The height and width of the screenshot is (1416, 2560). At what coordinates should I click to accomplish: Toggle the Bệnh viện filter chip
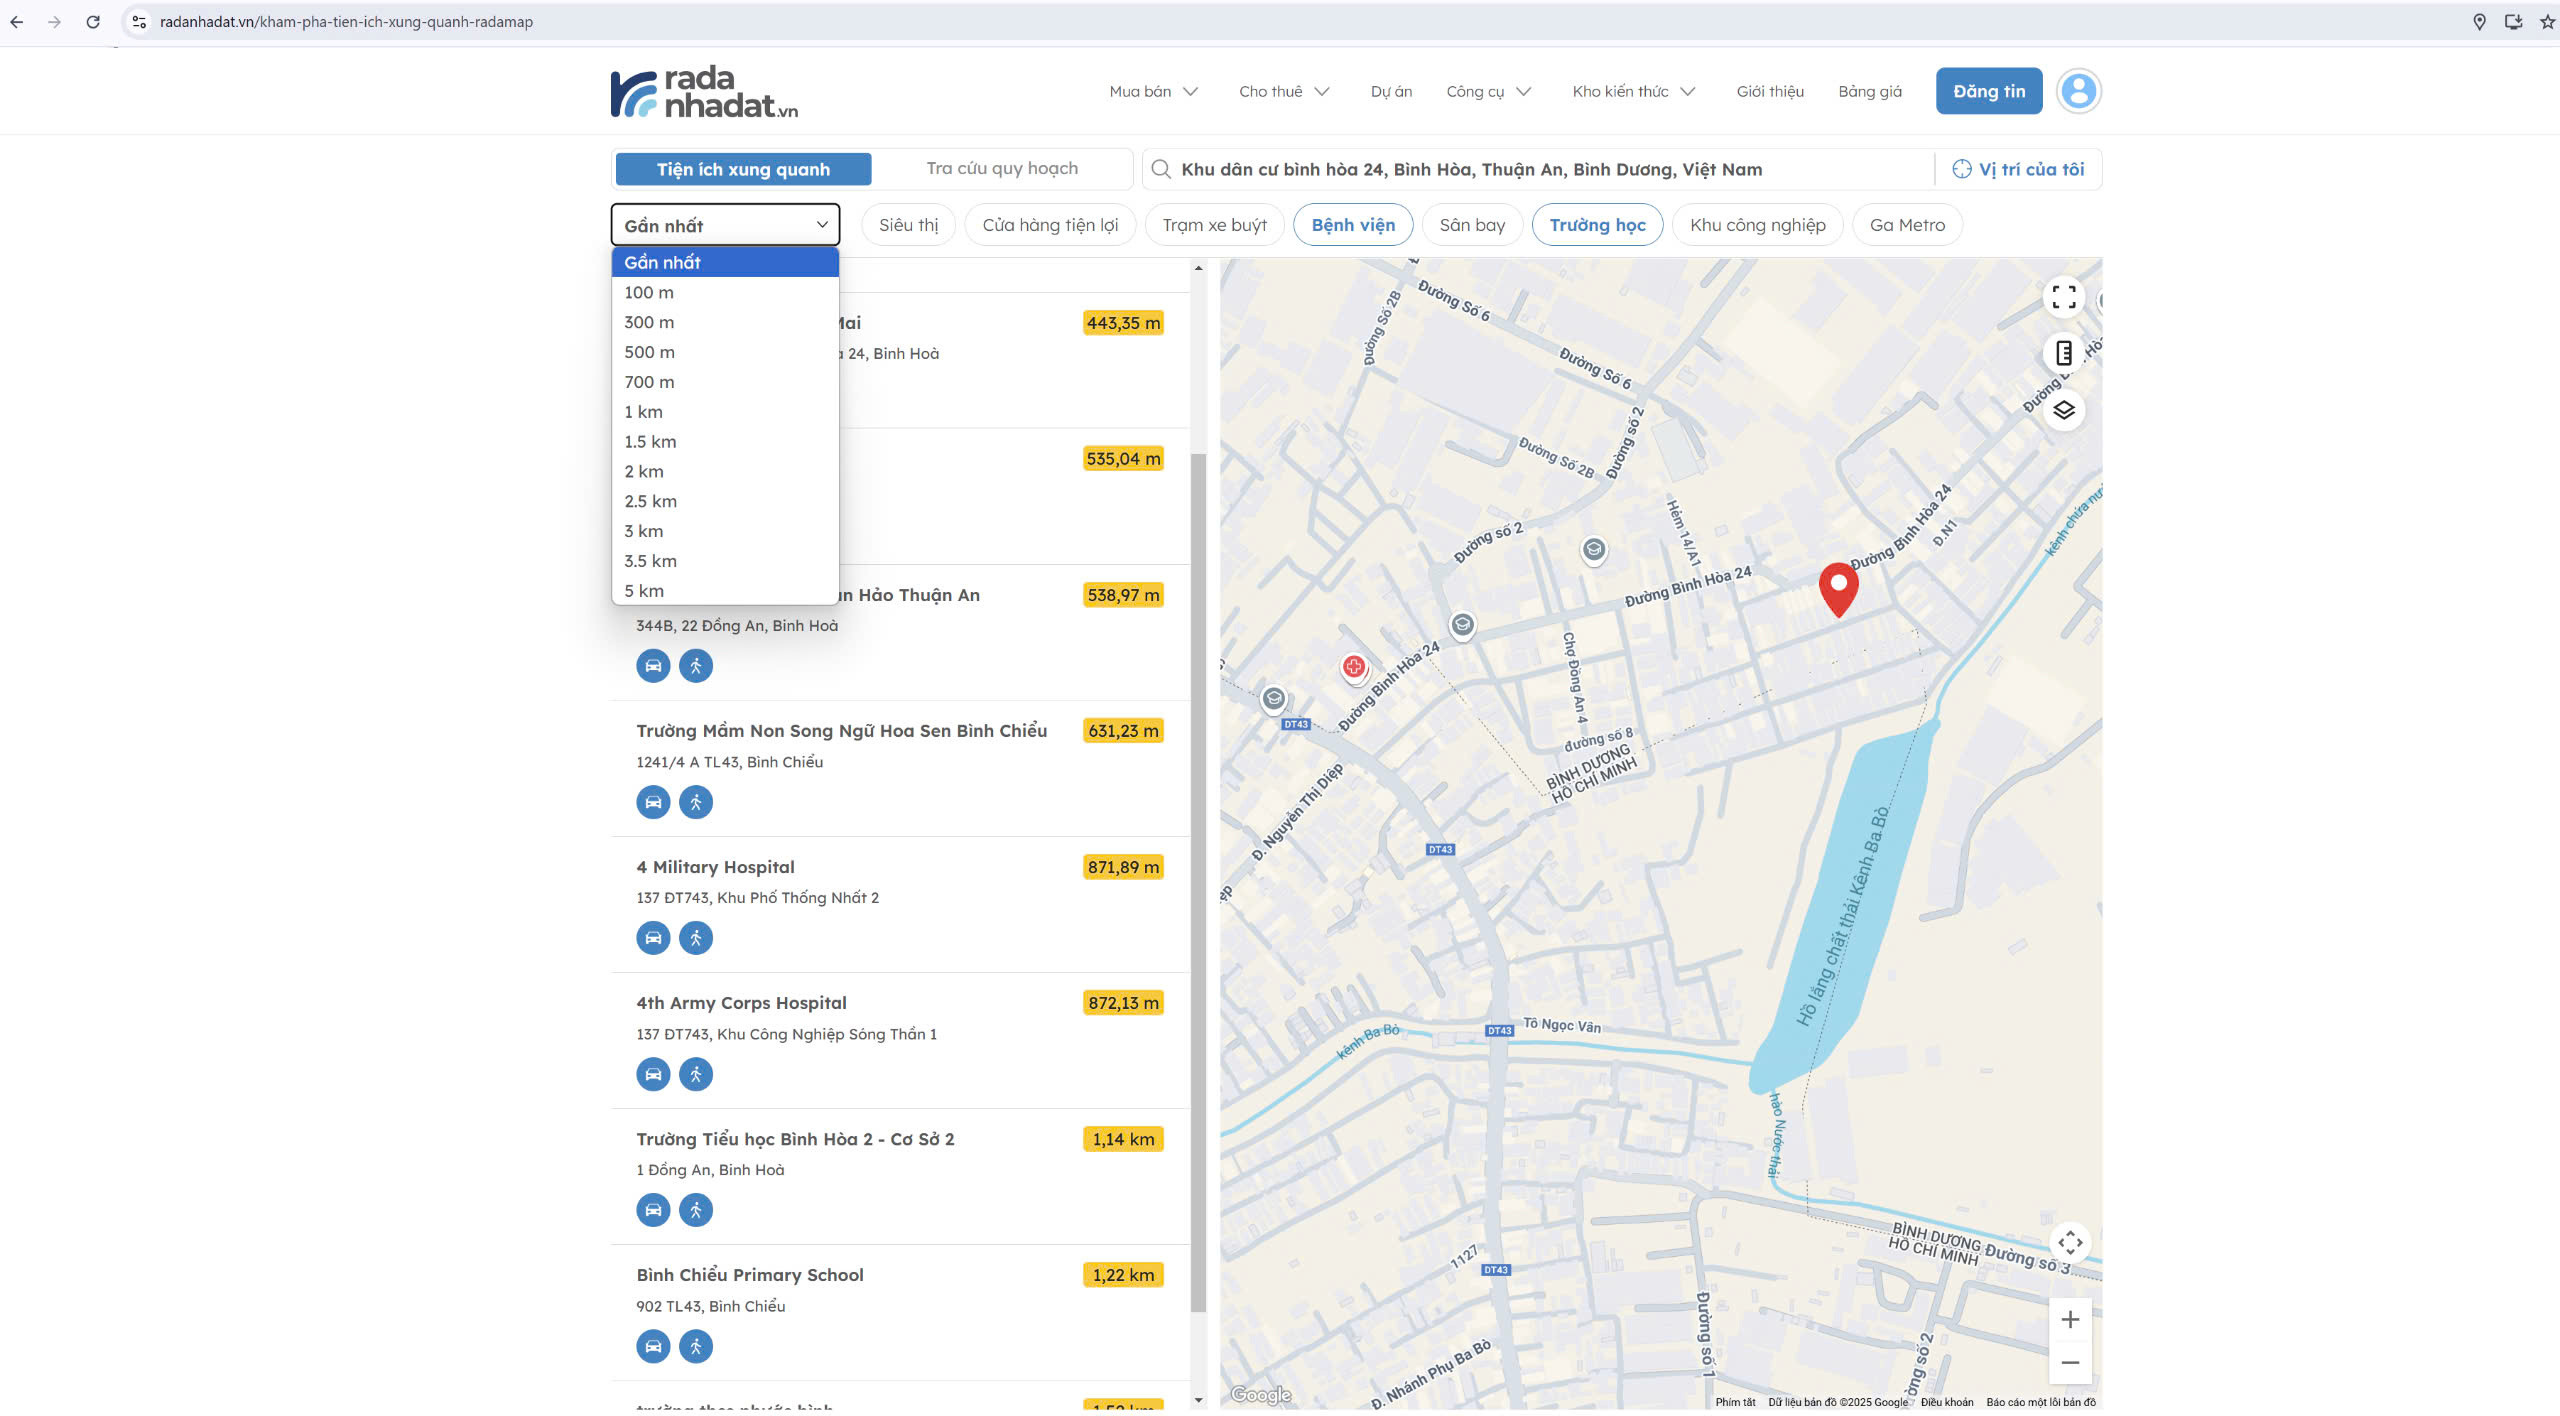(x=1352, y=225)
